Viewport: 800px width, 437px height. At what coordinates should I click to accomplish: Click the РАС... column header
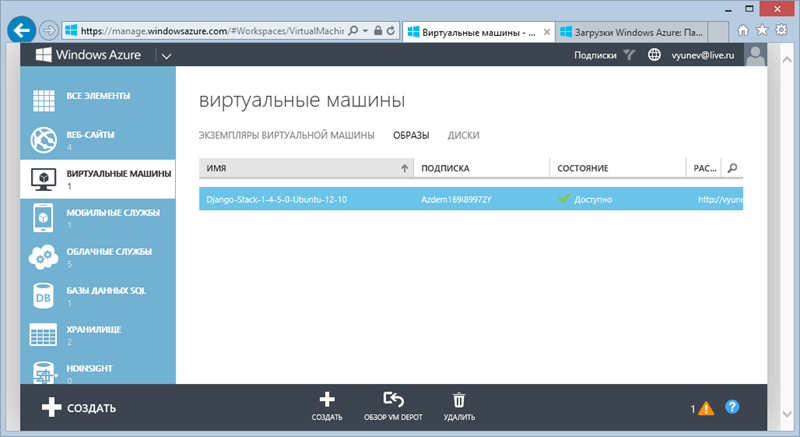705,168
